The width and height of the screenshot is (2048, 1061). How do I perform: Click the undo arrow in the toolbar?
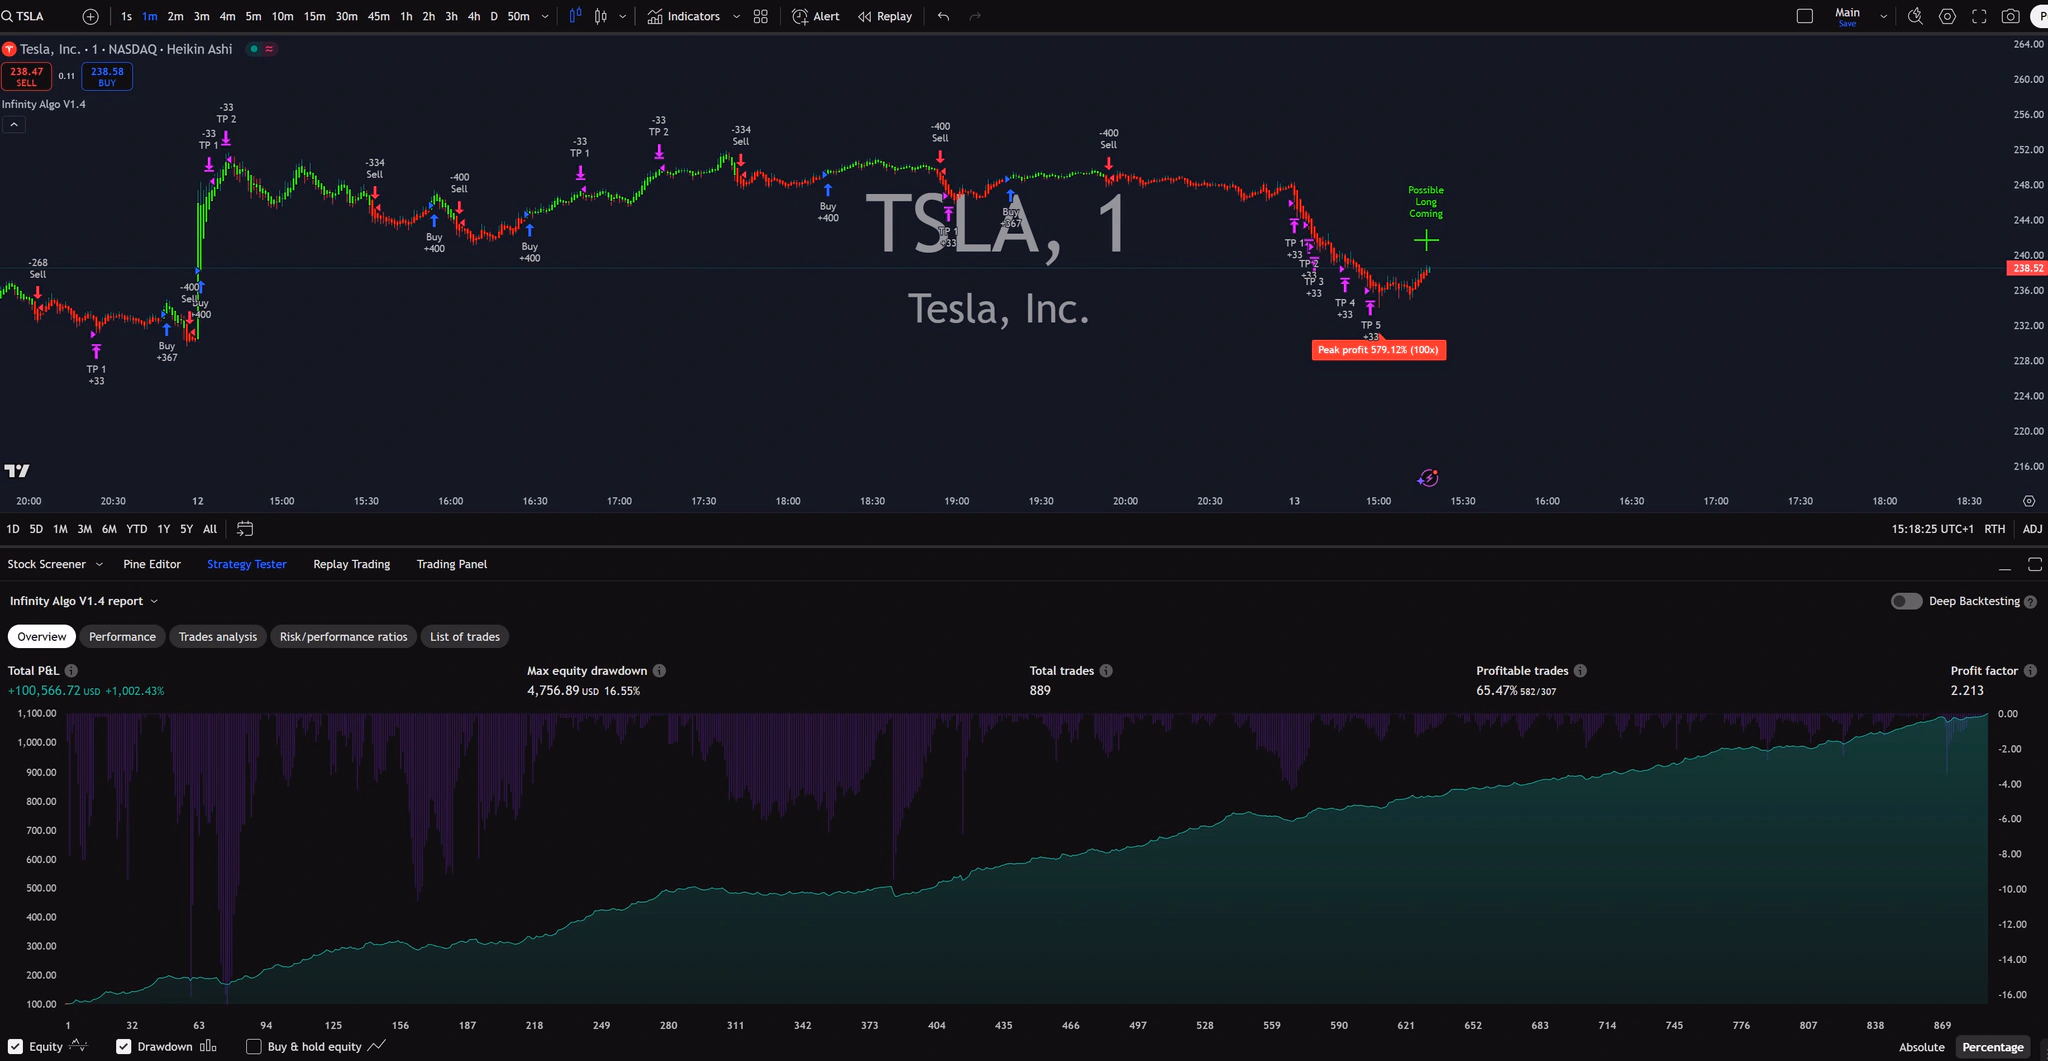coord(941,16)
